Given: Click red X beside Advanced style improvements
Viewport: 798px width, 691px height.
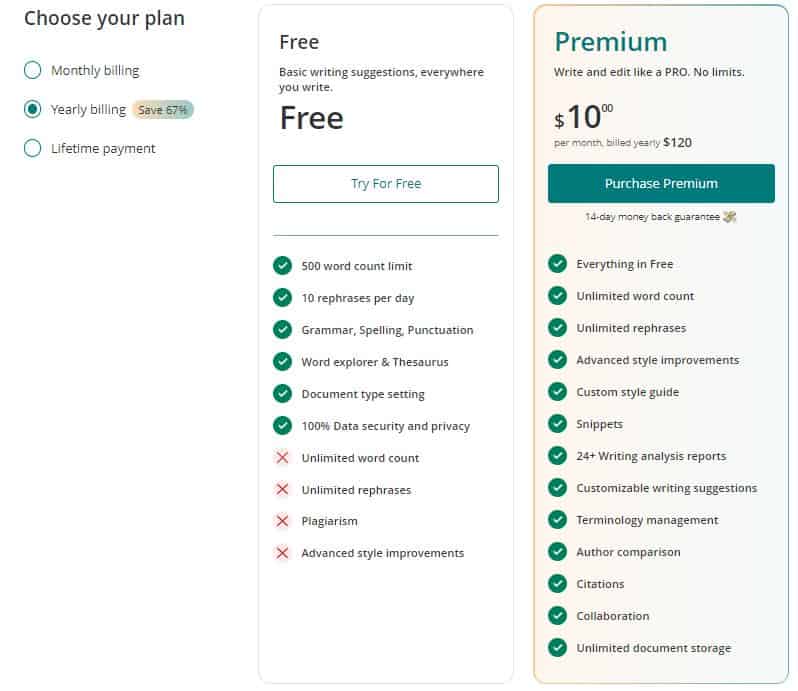Looking at the screenshot, I should click(x=282, y=553).
